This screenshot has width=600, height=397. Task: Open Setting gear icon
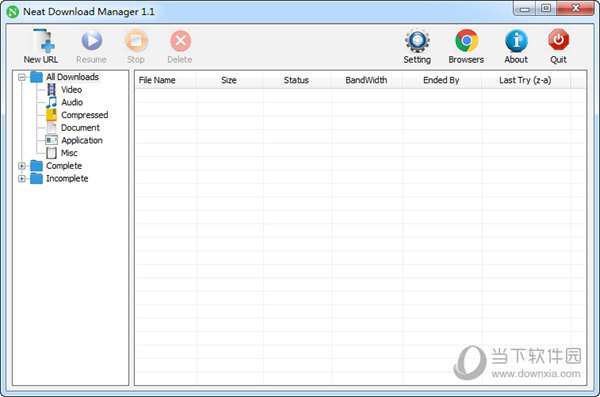[x=417, y=41]
